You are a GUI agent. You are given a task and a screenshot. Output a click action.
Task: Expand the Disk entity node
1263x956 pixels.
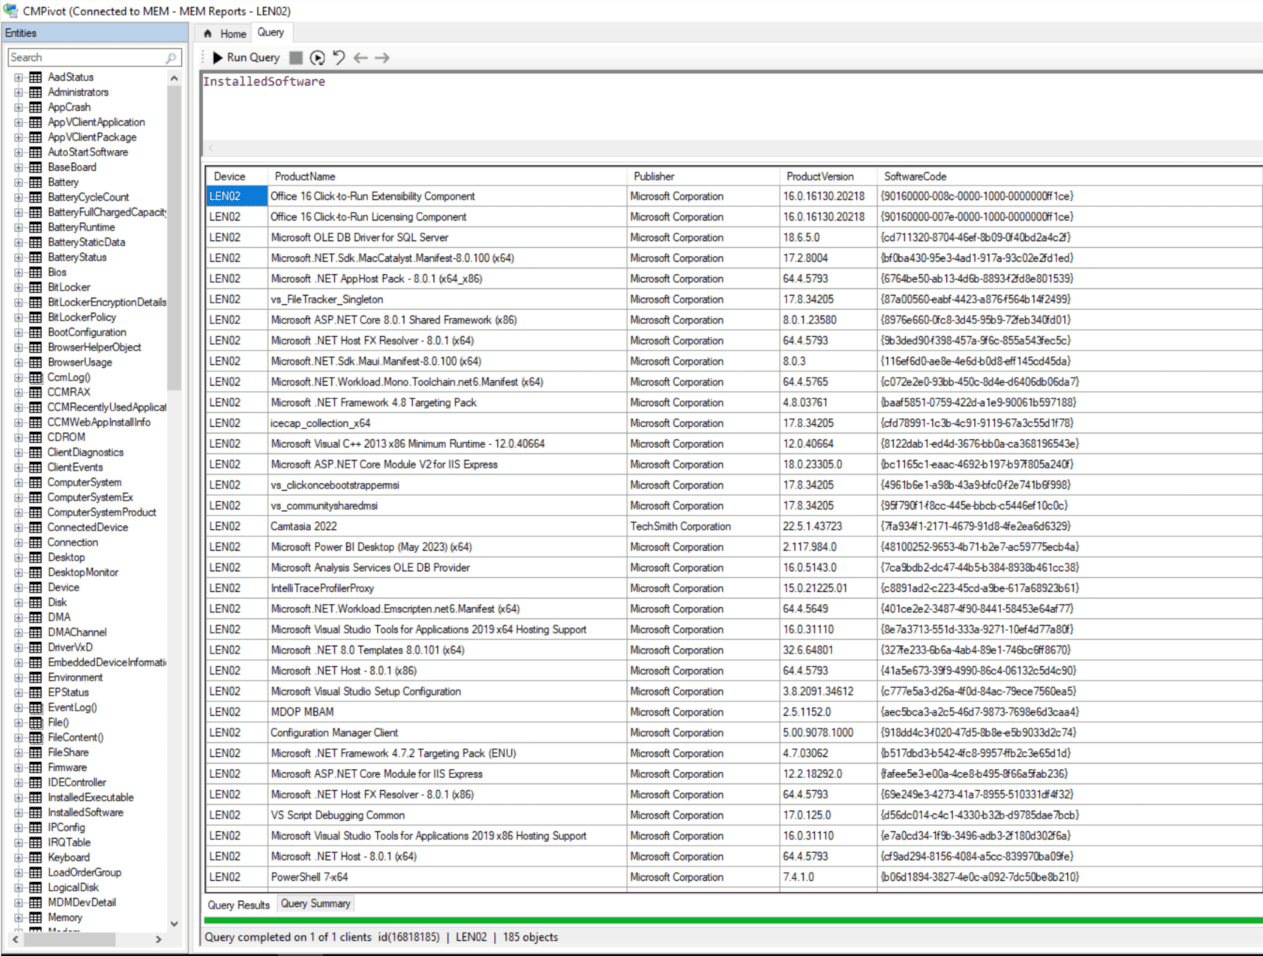pos(18,602)
